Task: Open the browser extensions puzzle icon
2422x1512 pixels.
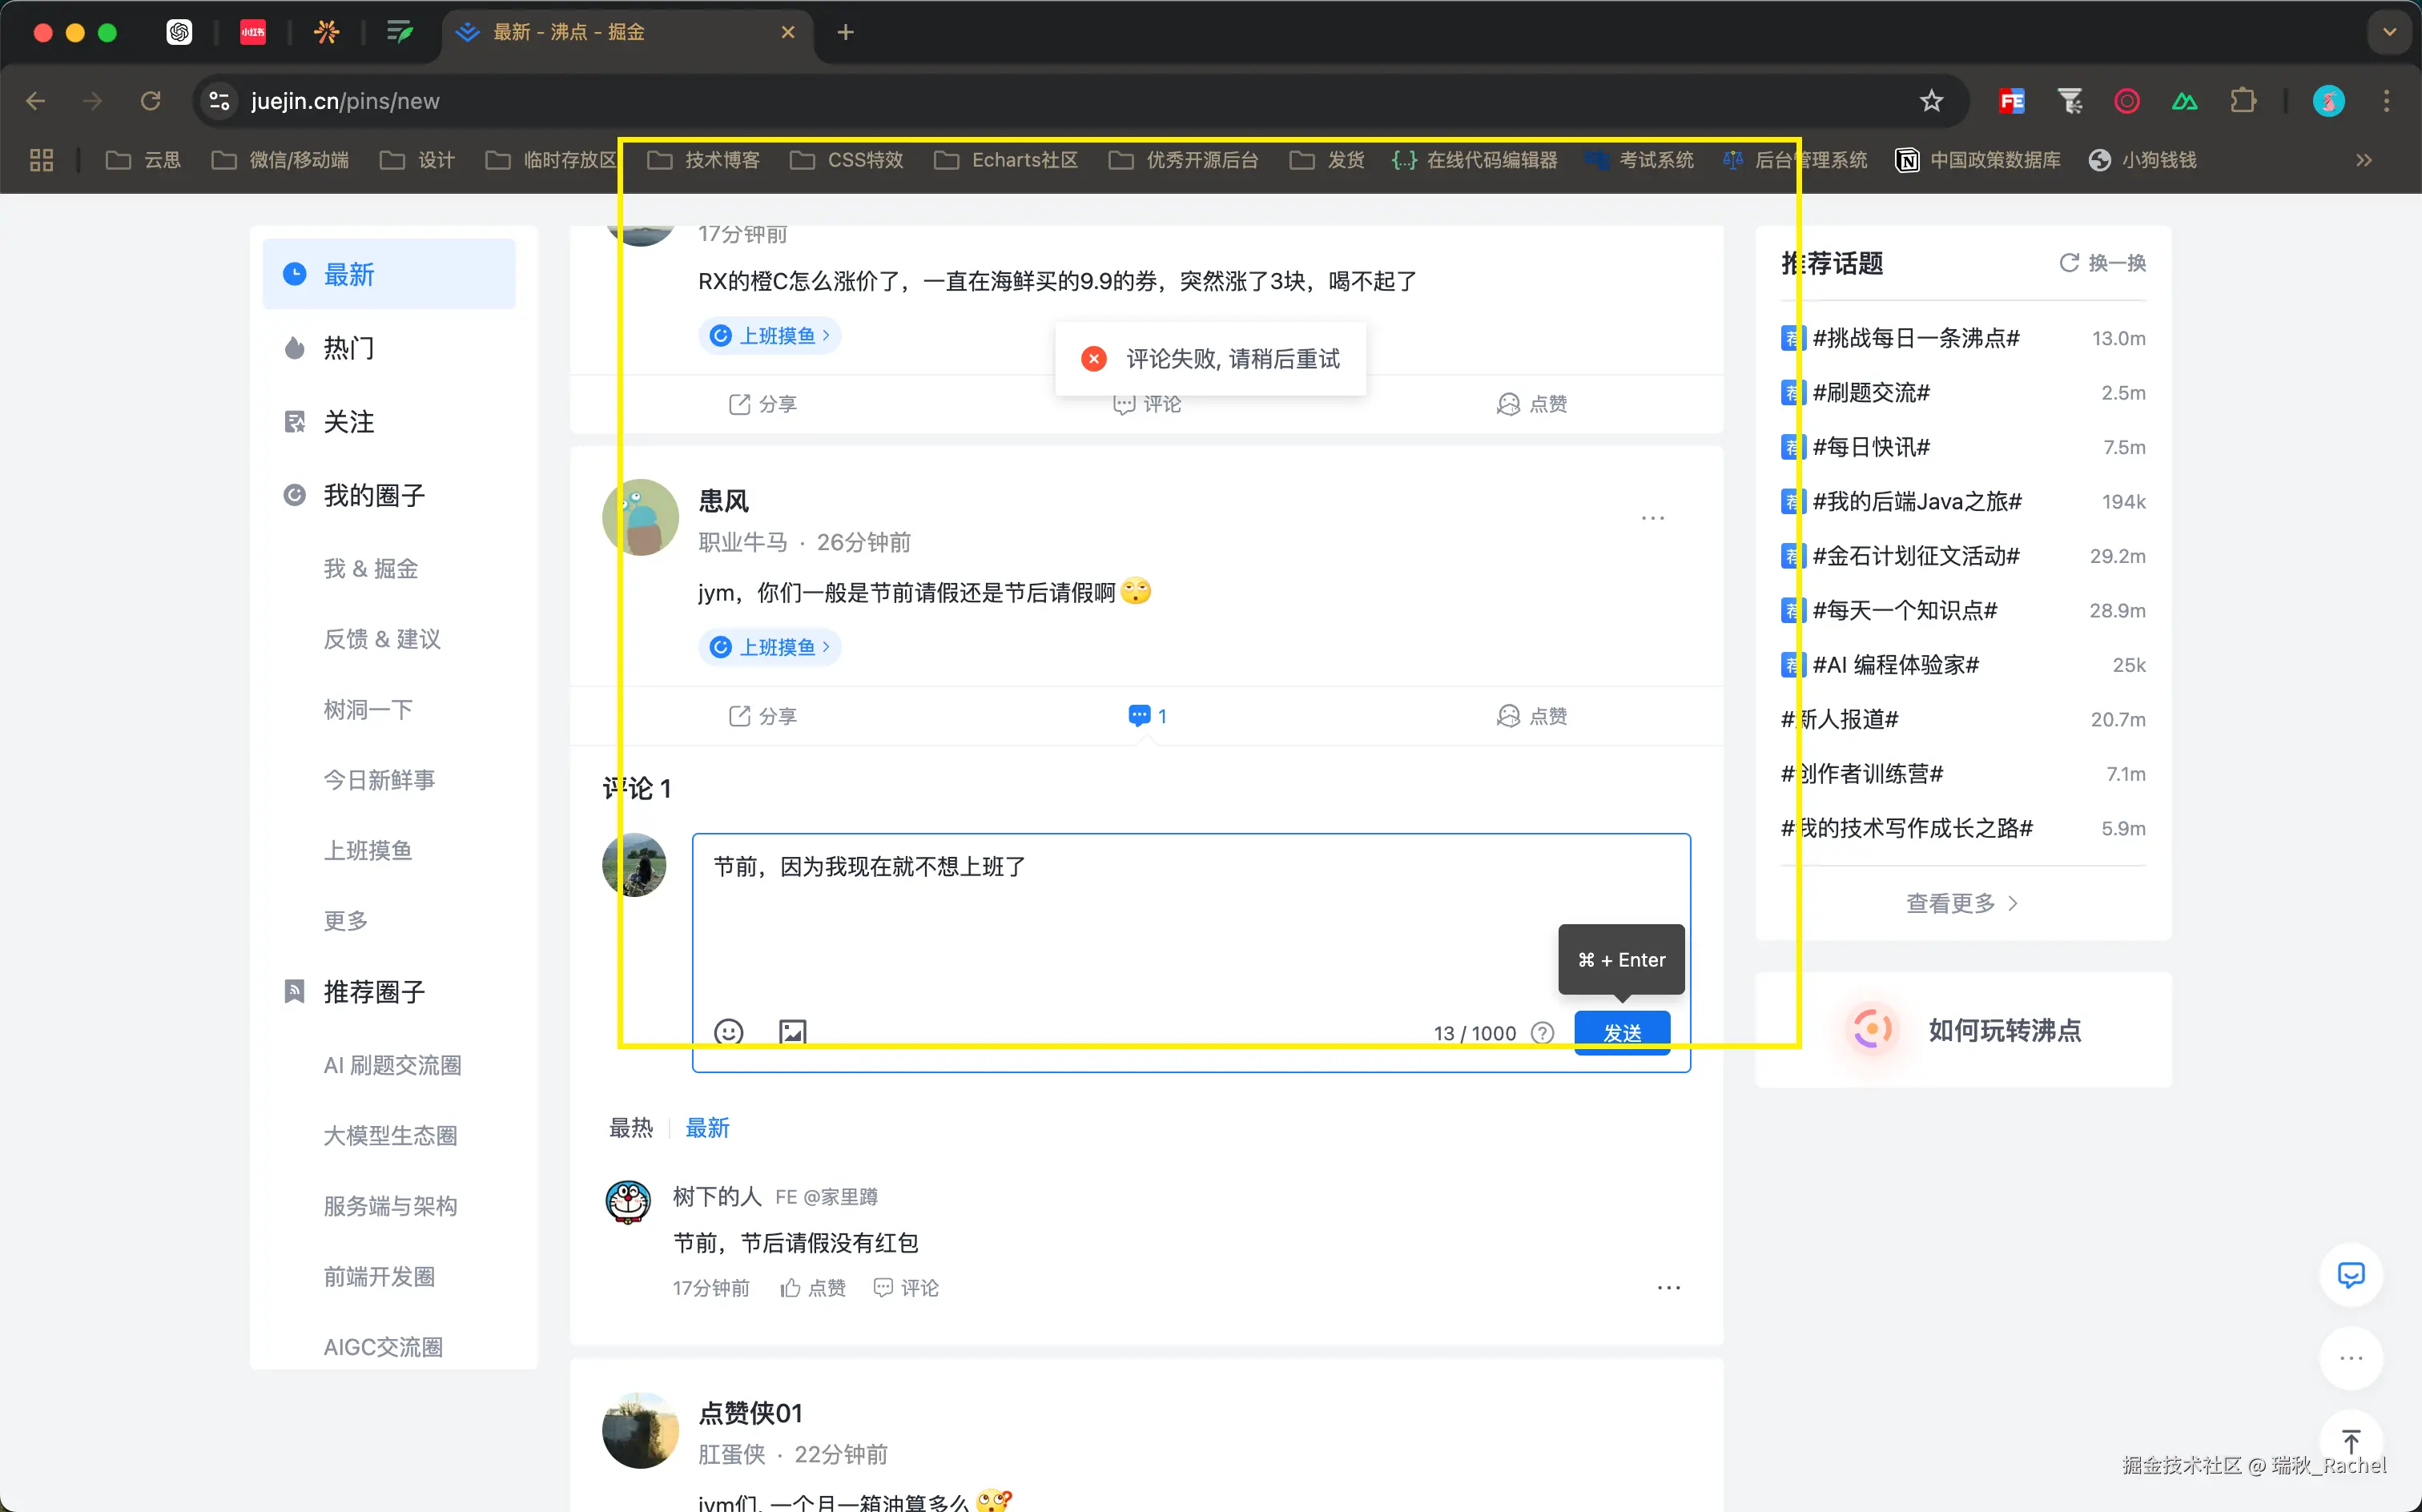Action: [x=2245, y=100]
